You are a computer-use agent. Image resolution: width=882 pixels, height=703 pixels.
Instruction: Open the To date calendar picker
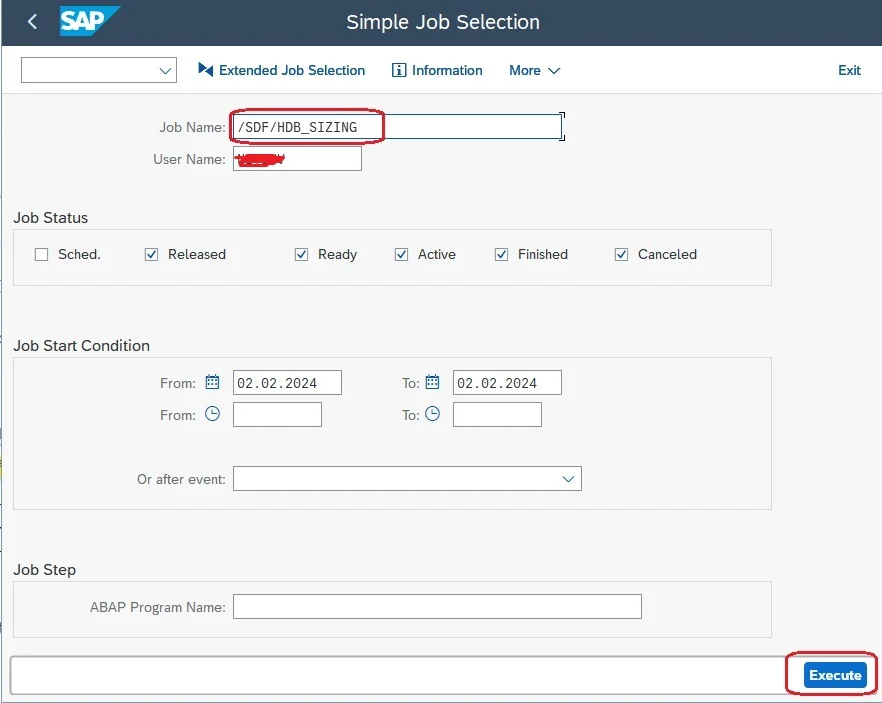pos(432,382)
